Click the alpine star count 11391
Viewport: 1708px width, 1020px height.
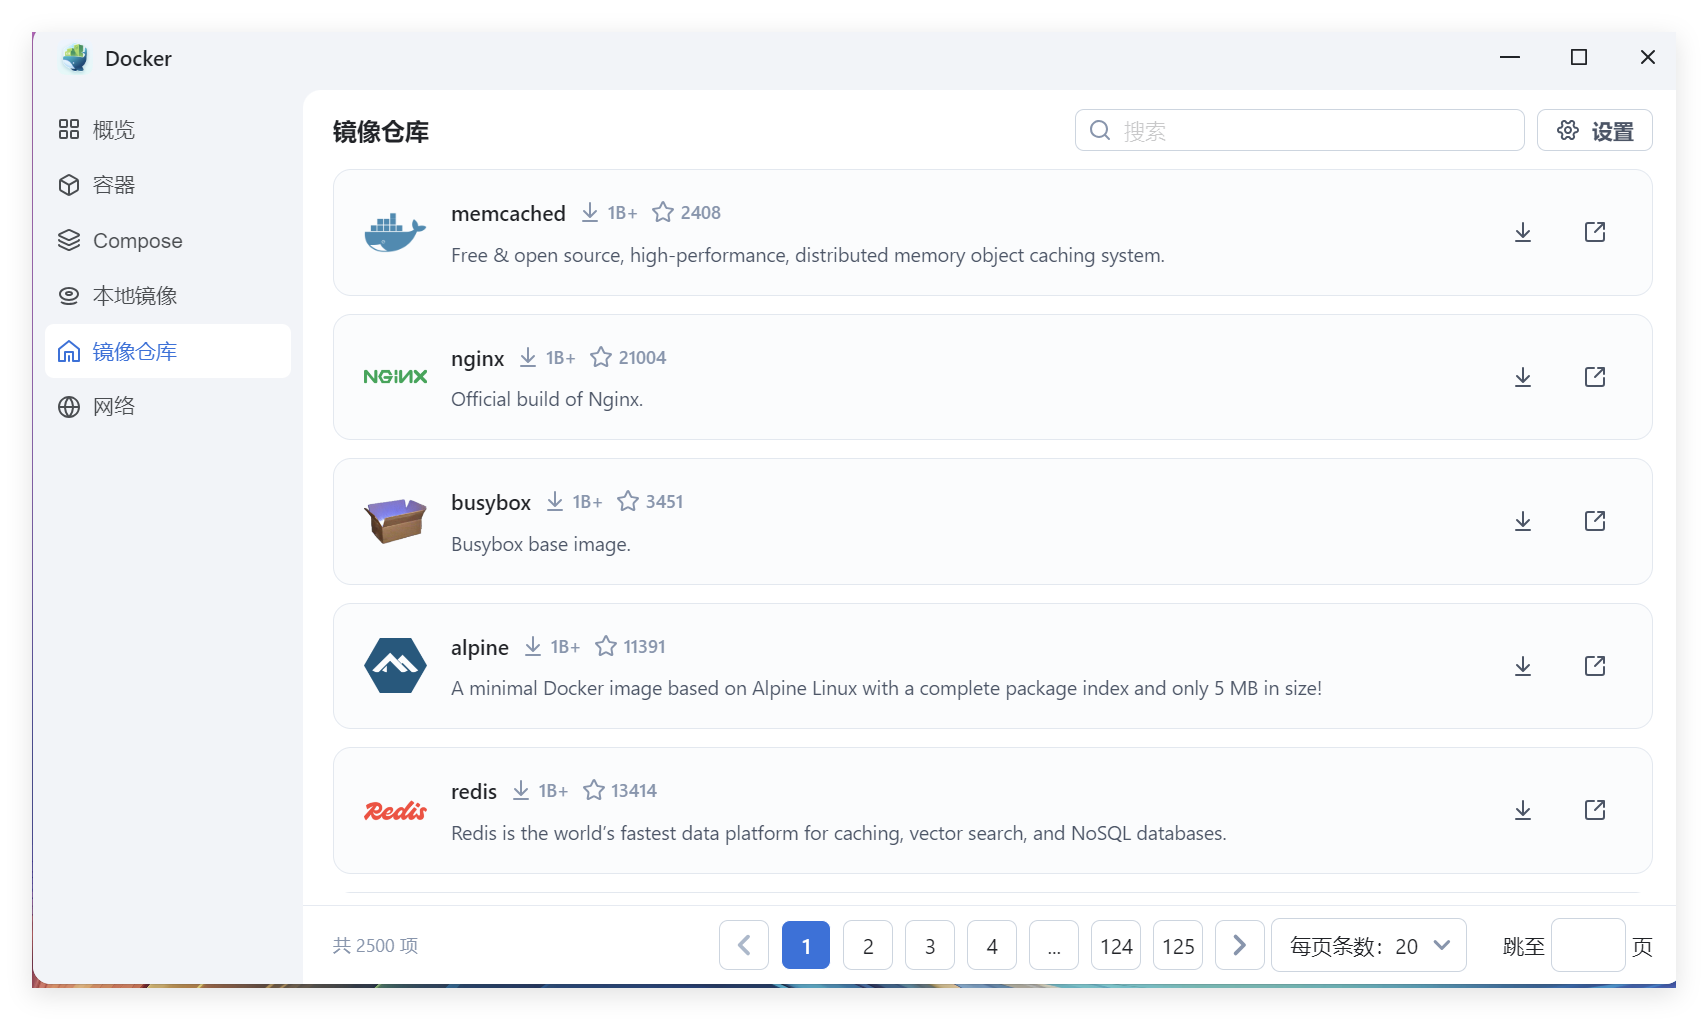click(x=644, y=647)
